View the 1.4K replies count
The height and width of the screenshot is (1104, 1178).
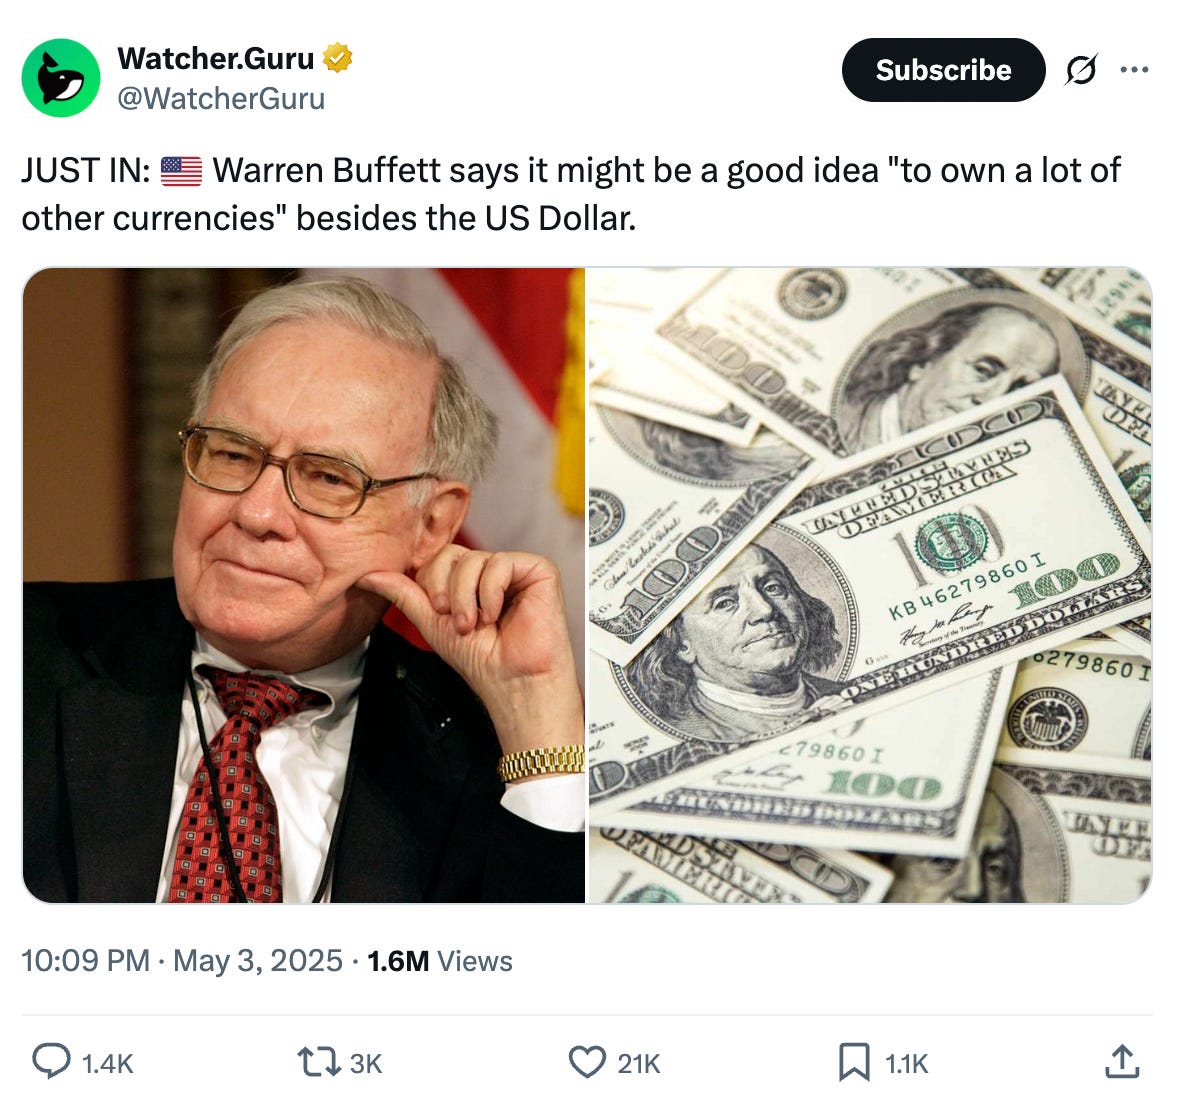pos(107,1063)
